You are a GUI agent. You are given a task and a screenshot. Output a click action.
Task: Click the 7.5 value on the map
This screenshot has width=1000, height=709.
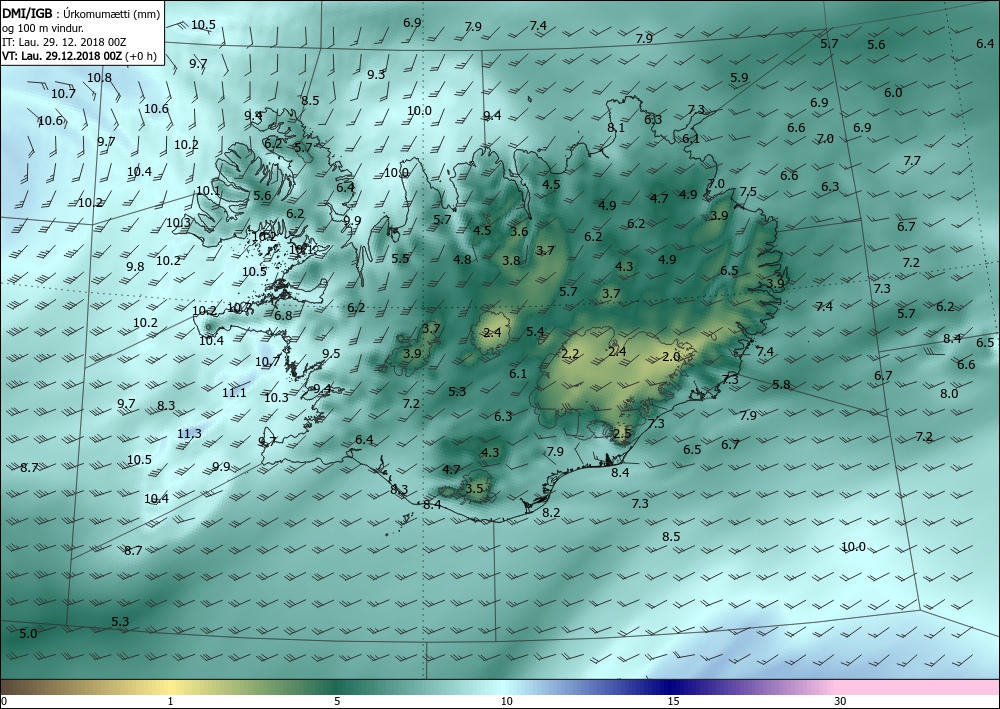748,192
